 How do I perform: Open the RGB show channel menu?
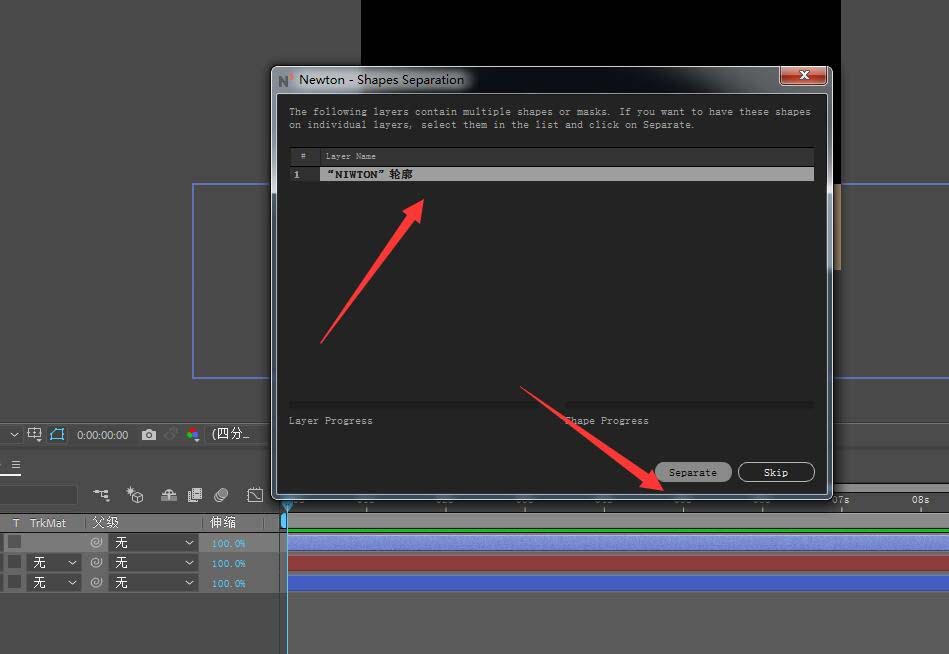(x=193, y=434)
